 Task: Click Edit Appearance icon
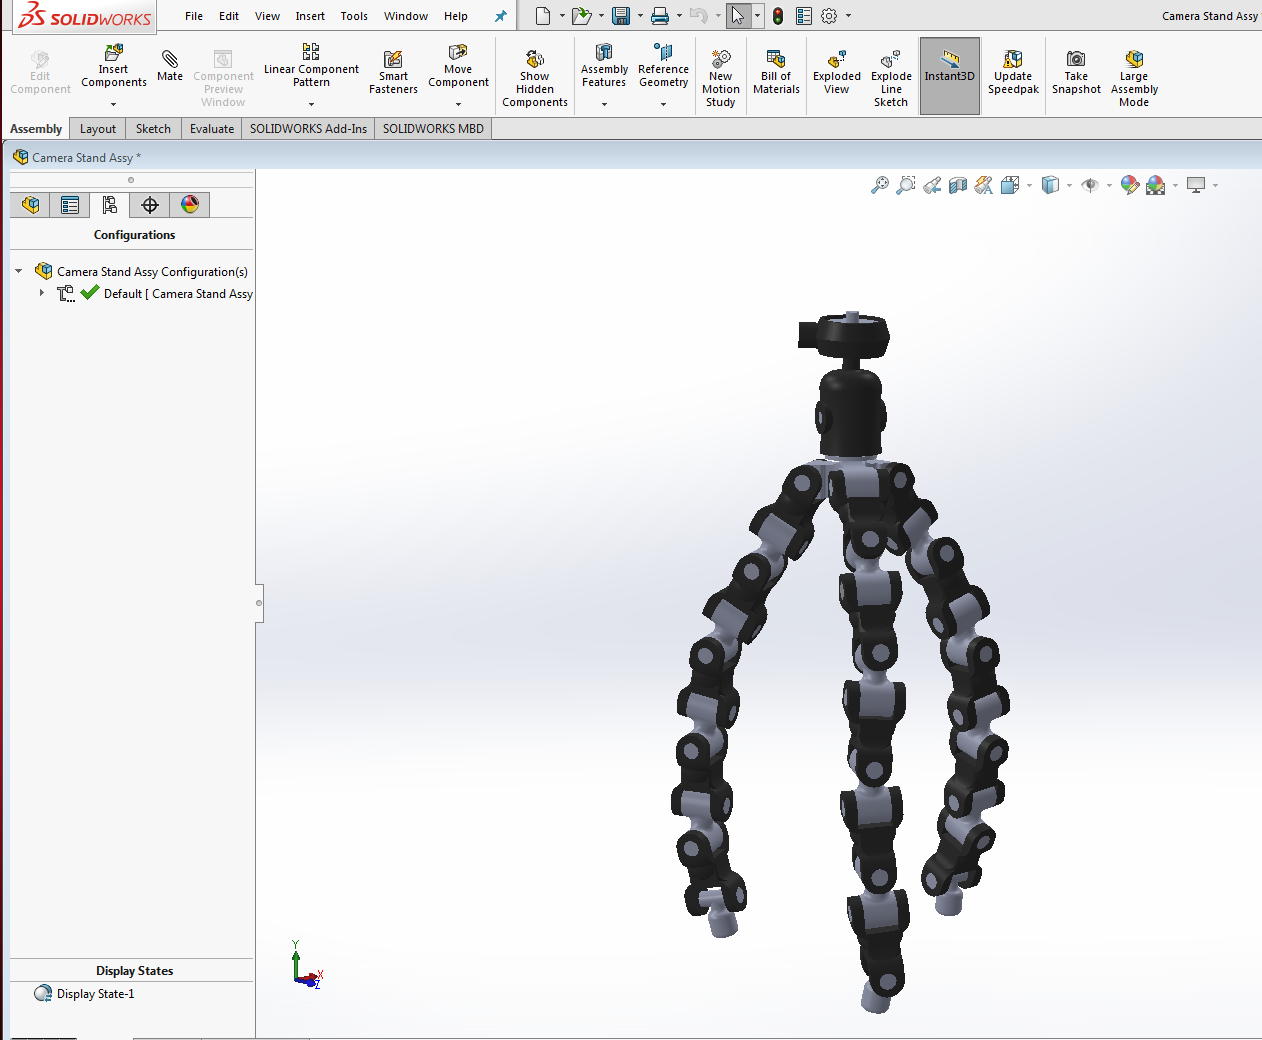1130,185
